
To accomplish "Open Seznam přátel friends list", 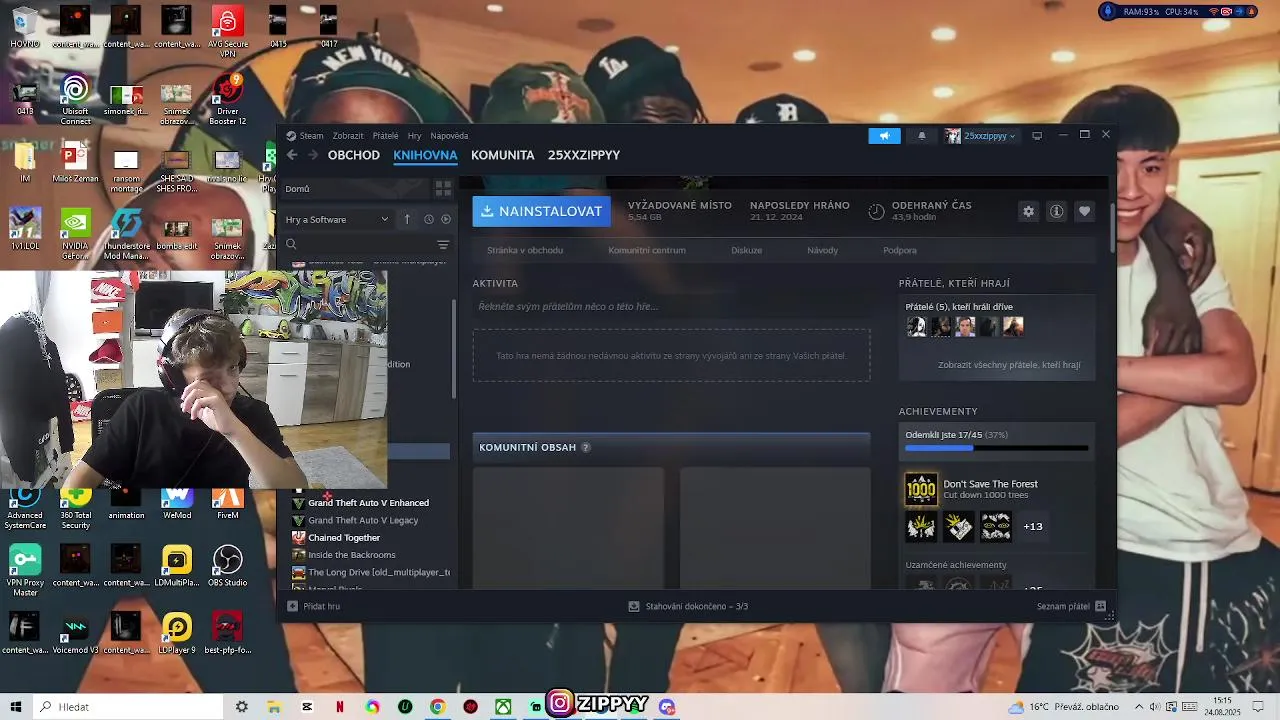I will [1071, 606].
